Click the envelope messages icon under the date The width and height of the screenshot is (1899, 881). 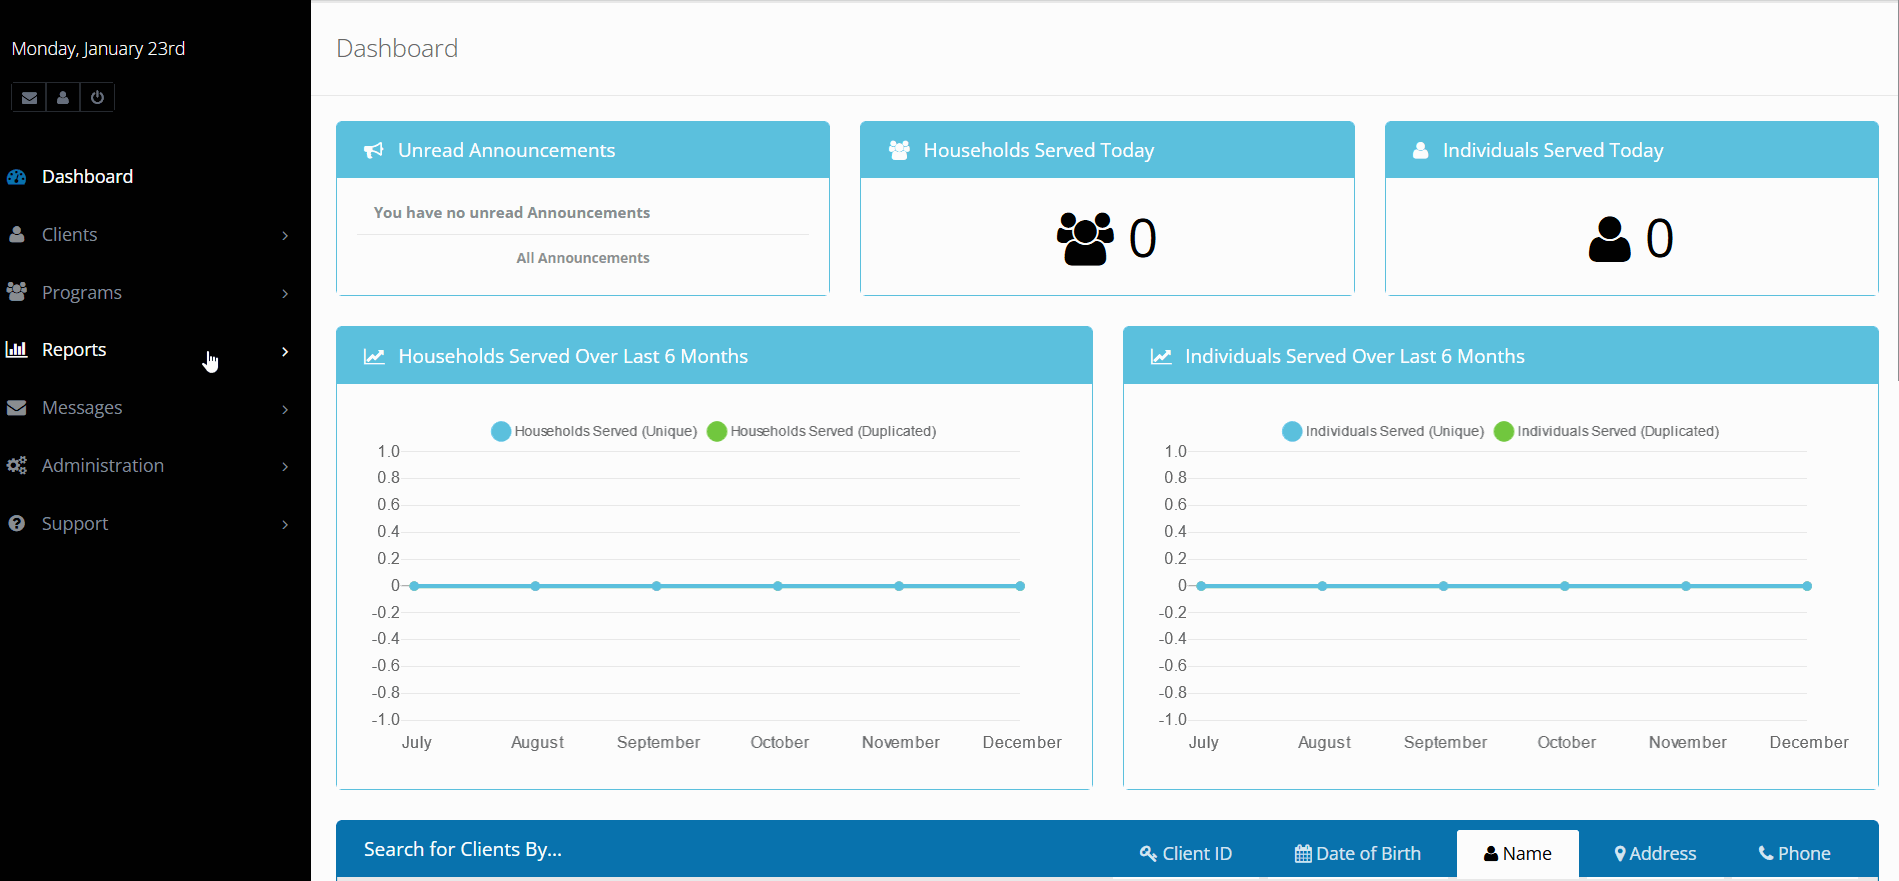[x=29, y=98]
